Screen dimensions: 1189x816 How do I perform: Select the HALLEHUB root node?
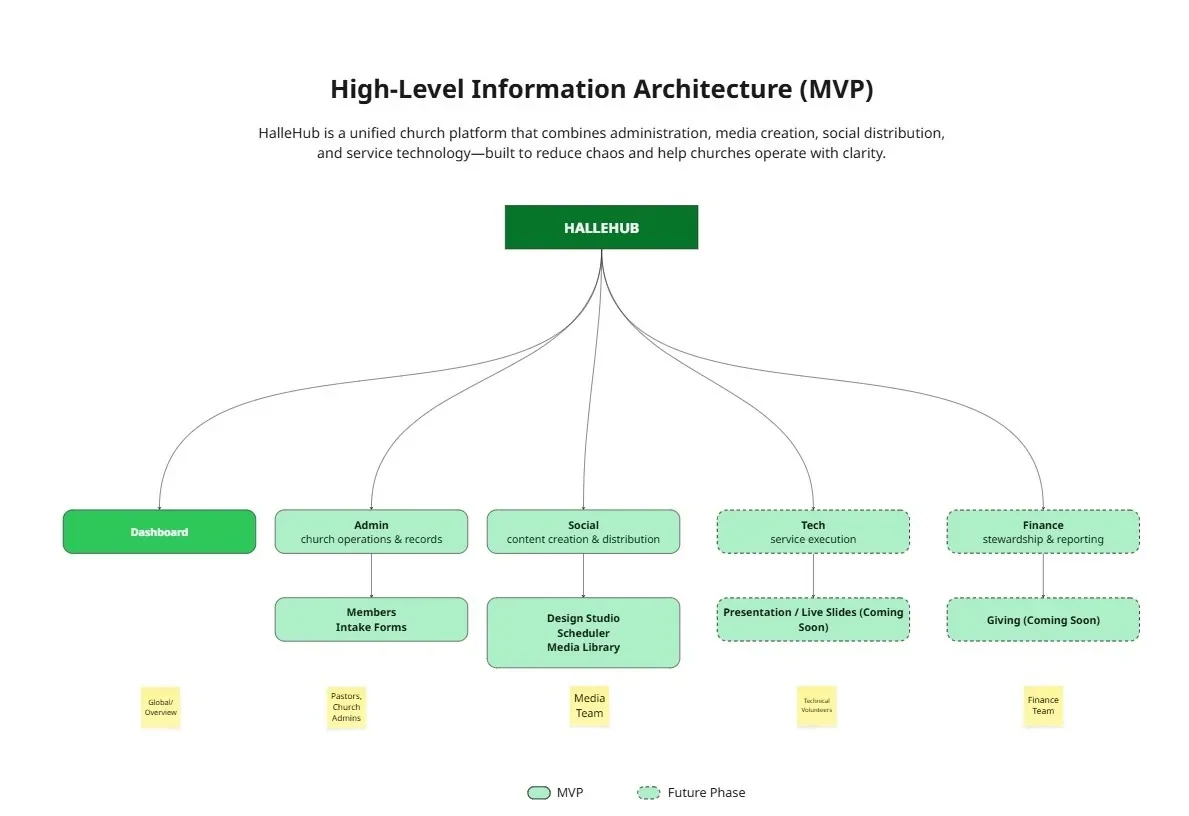601,227
